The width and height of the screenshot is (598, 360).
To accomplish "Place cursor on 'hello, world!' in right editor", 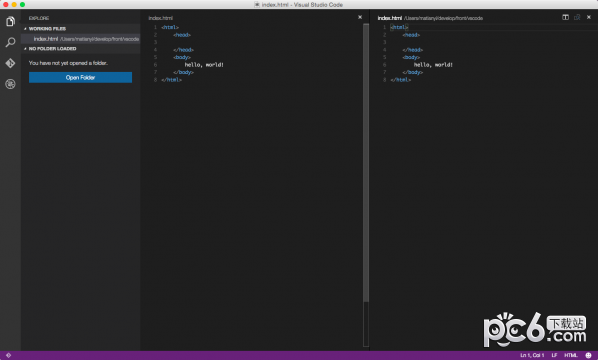I will click(433, 65).
